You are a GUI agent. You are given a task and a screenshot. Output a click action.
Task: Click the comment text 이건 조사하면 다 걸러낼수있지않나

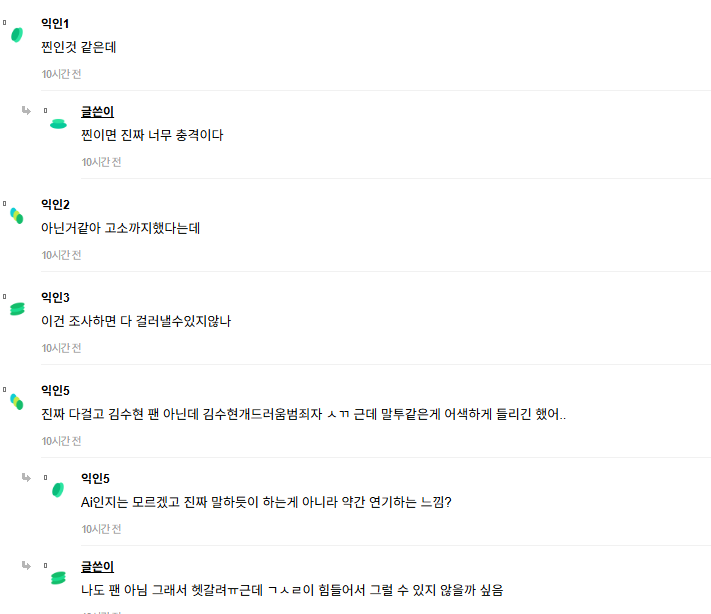tap(136, 321)
